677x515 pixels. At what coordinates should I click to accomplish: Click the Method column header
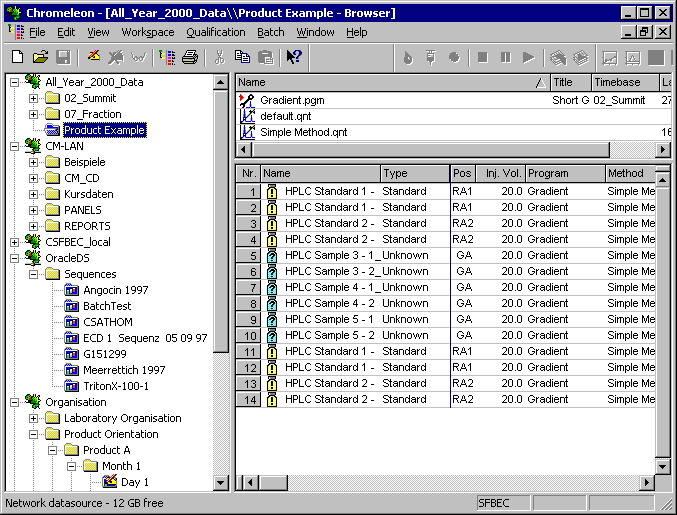(630, 173)
